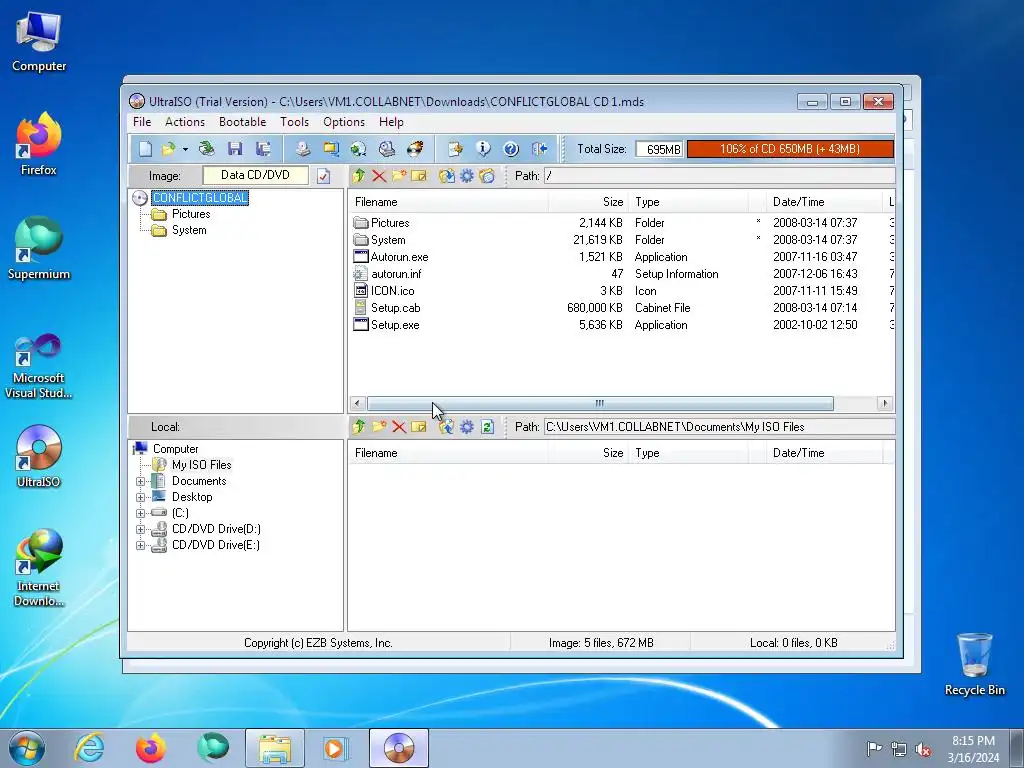The width and height of the screenshot is (1024, 768).
Task: Expand the CD/DVD Drive(D:) node
Action: click(140, 530)
